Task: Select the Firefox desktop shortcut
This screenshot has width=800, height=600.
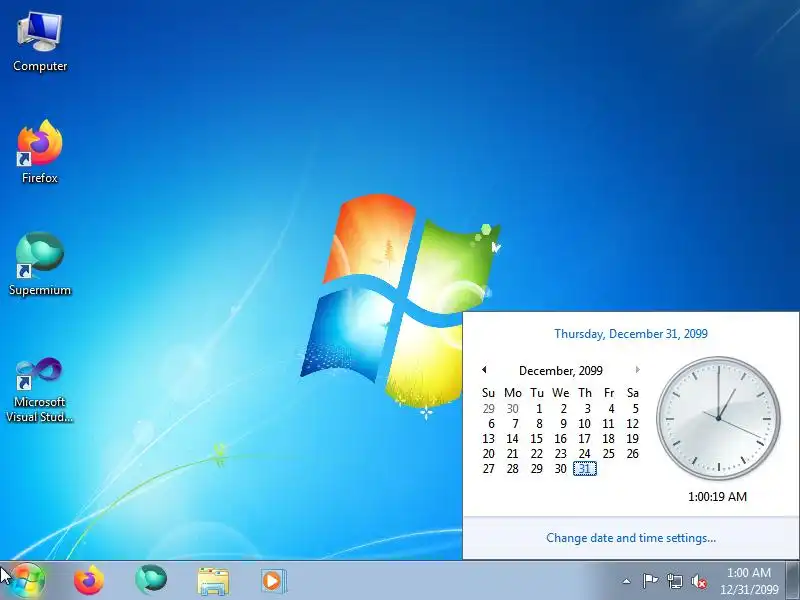Action: tap(40, 152)
